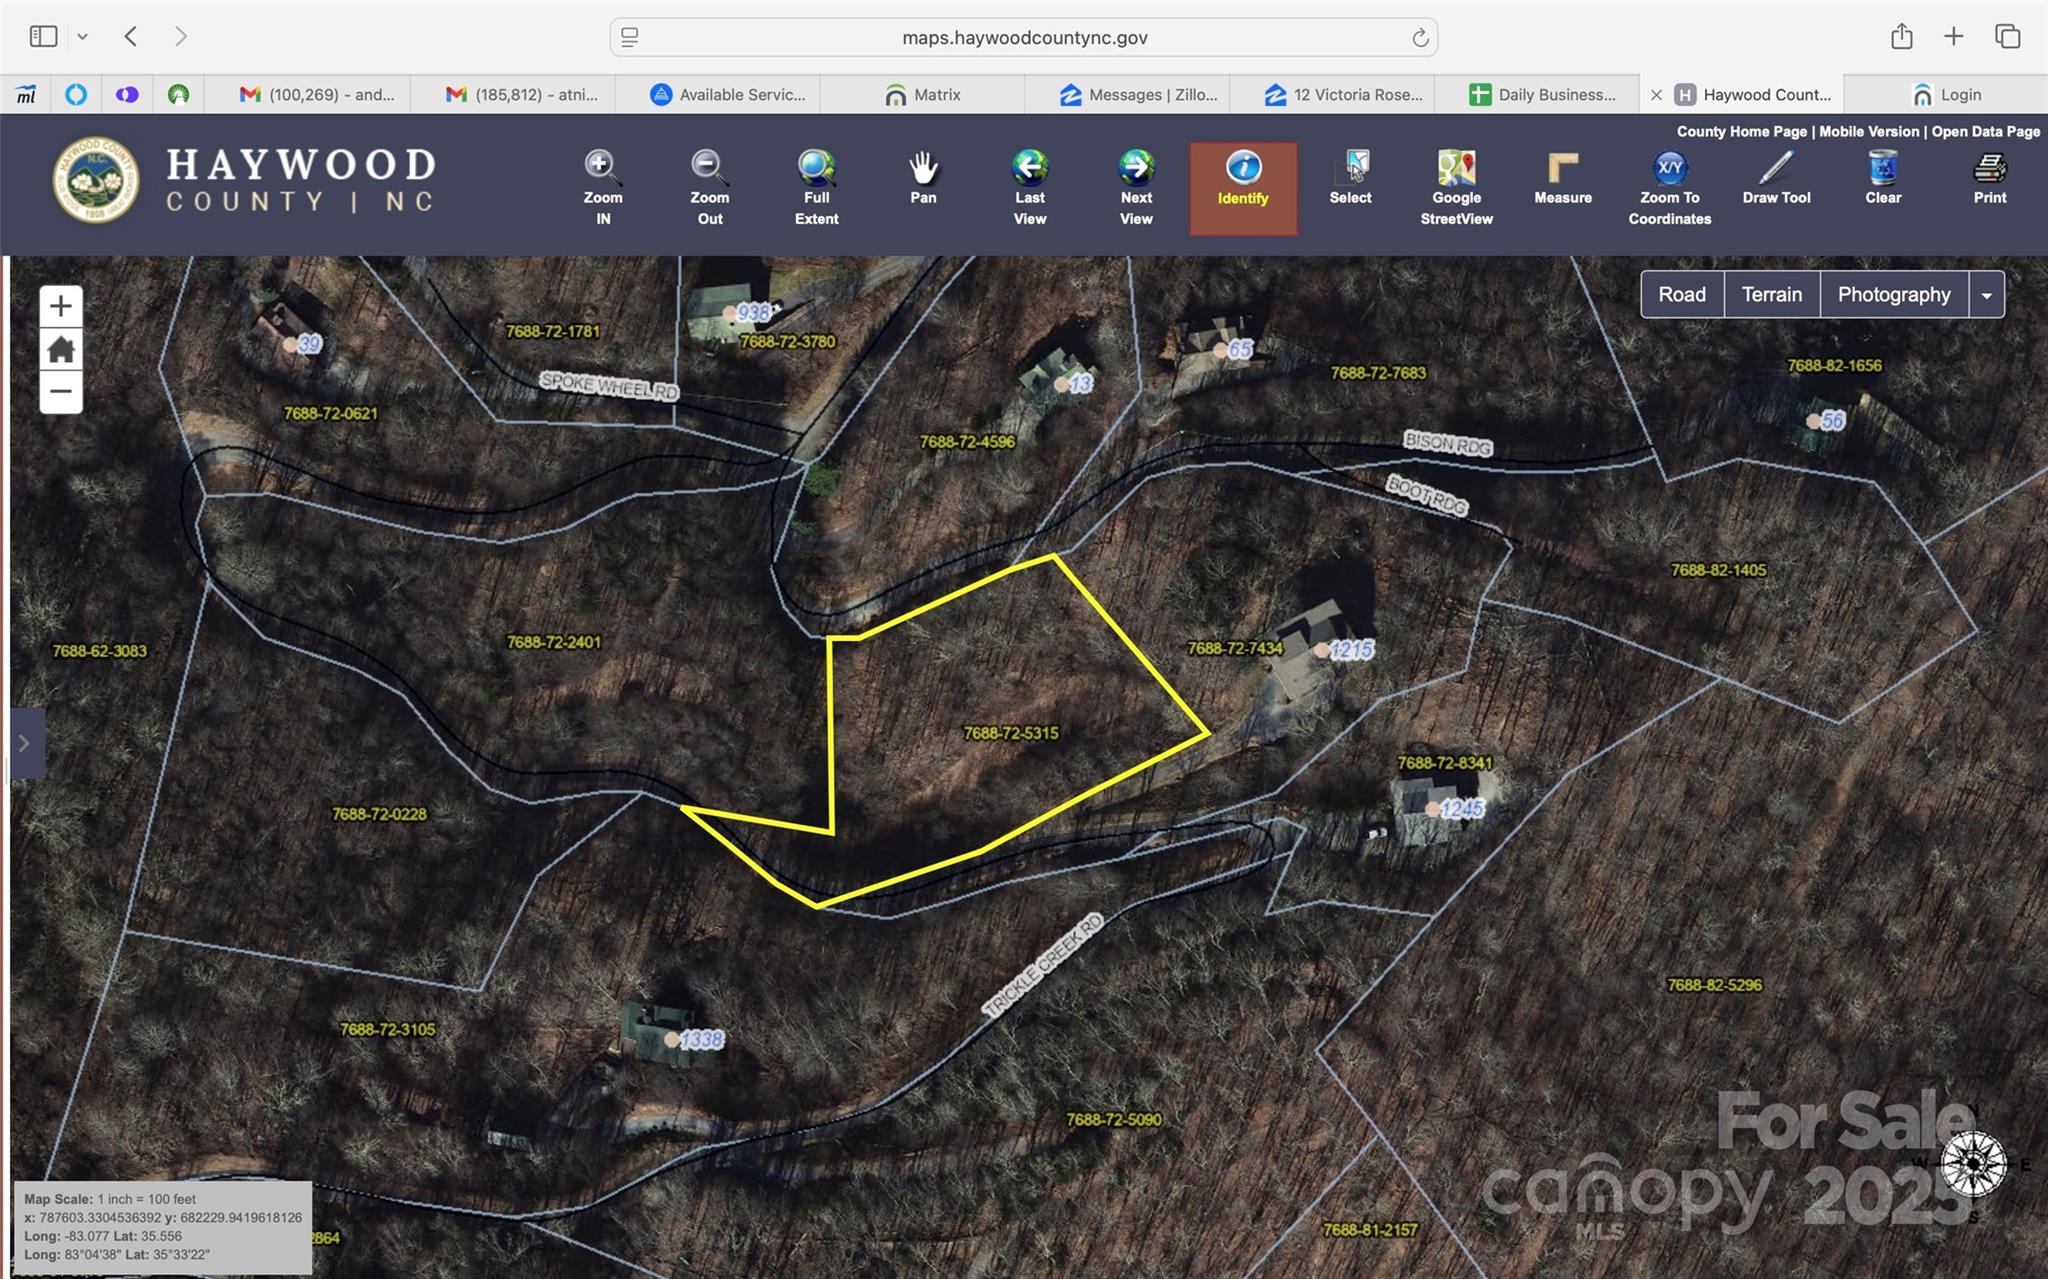Switch basemap to Photography view
Screen dimensions: 2048x1279
(1893, 295)
